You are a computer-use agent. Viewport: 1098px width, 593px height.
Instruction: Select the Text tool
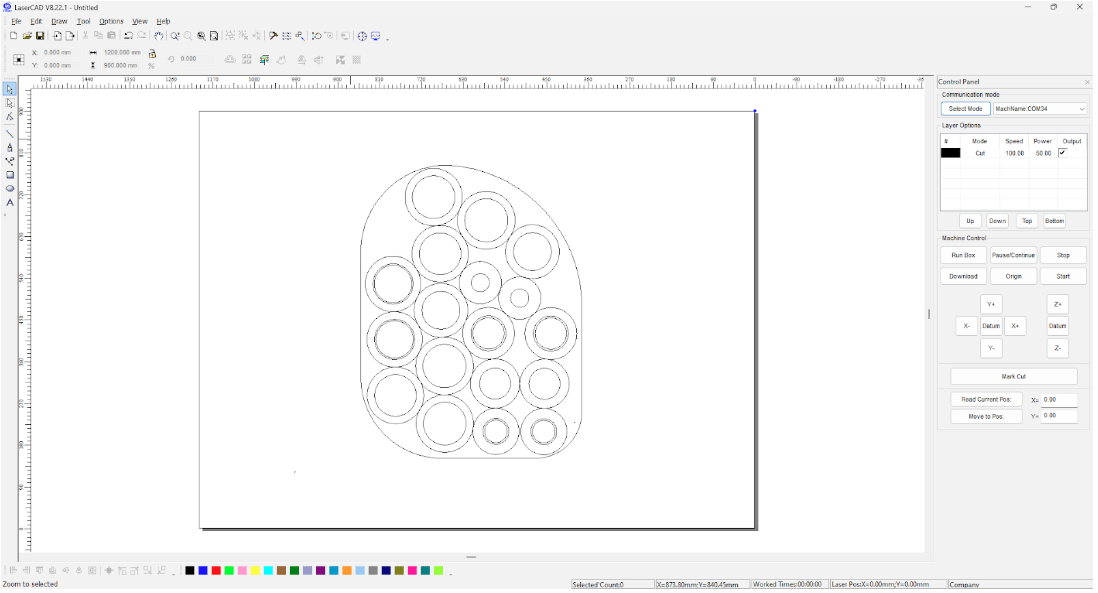pos(10,203)
